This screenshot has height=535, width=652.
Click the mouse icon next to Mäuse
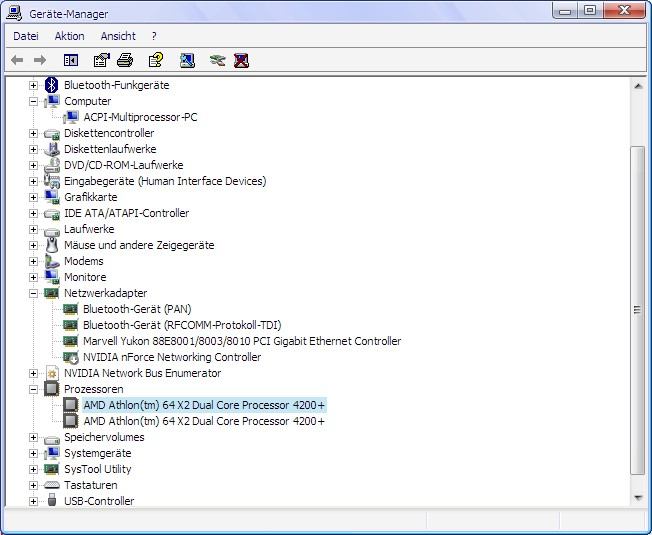[x=52, y=245]
